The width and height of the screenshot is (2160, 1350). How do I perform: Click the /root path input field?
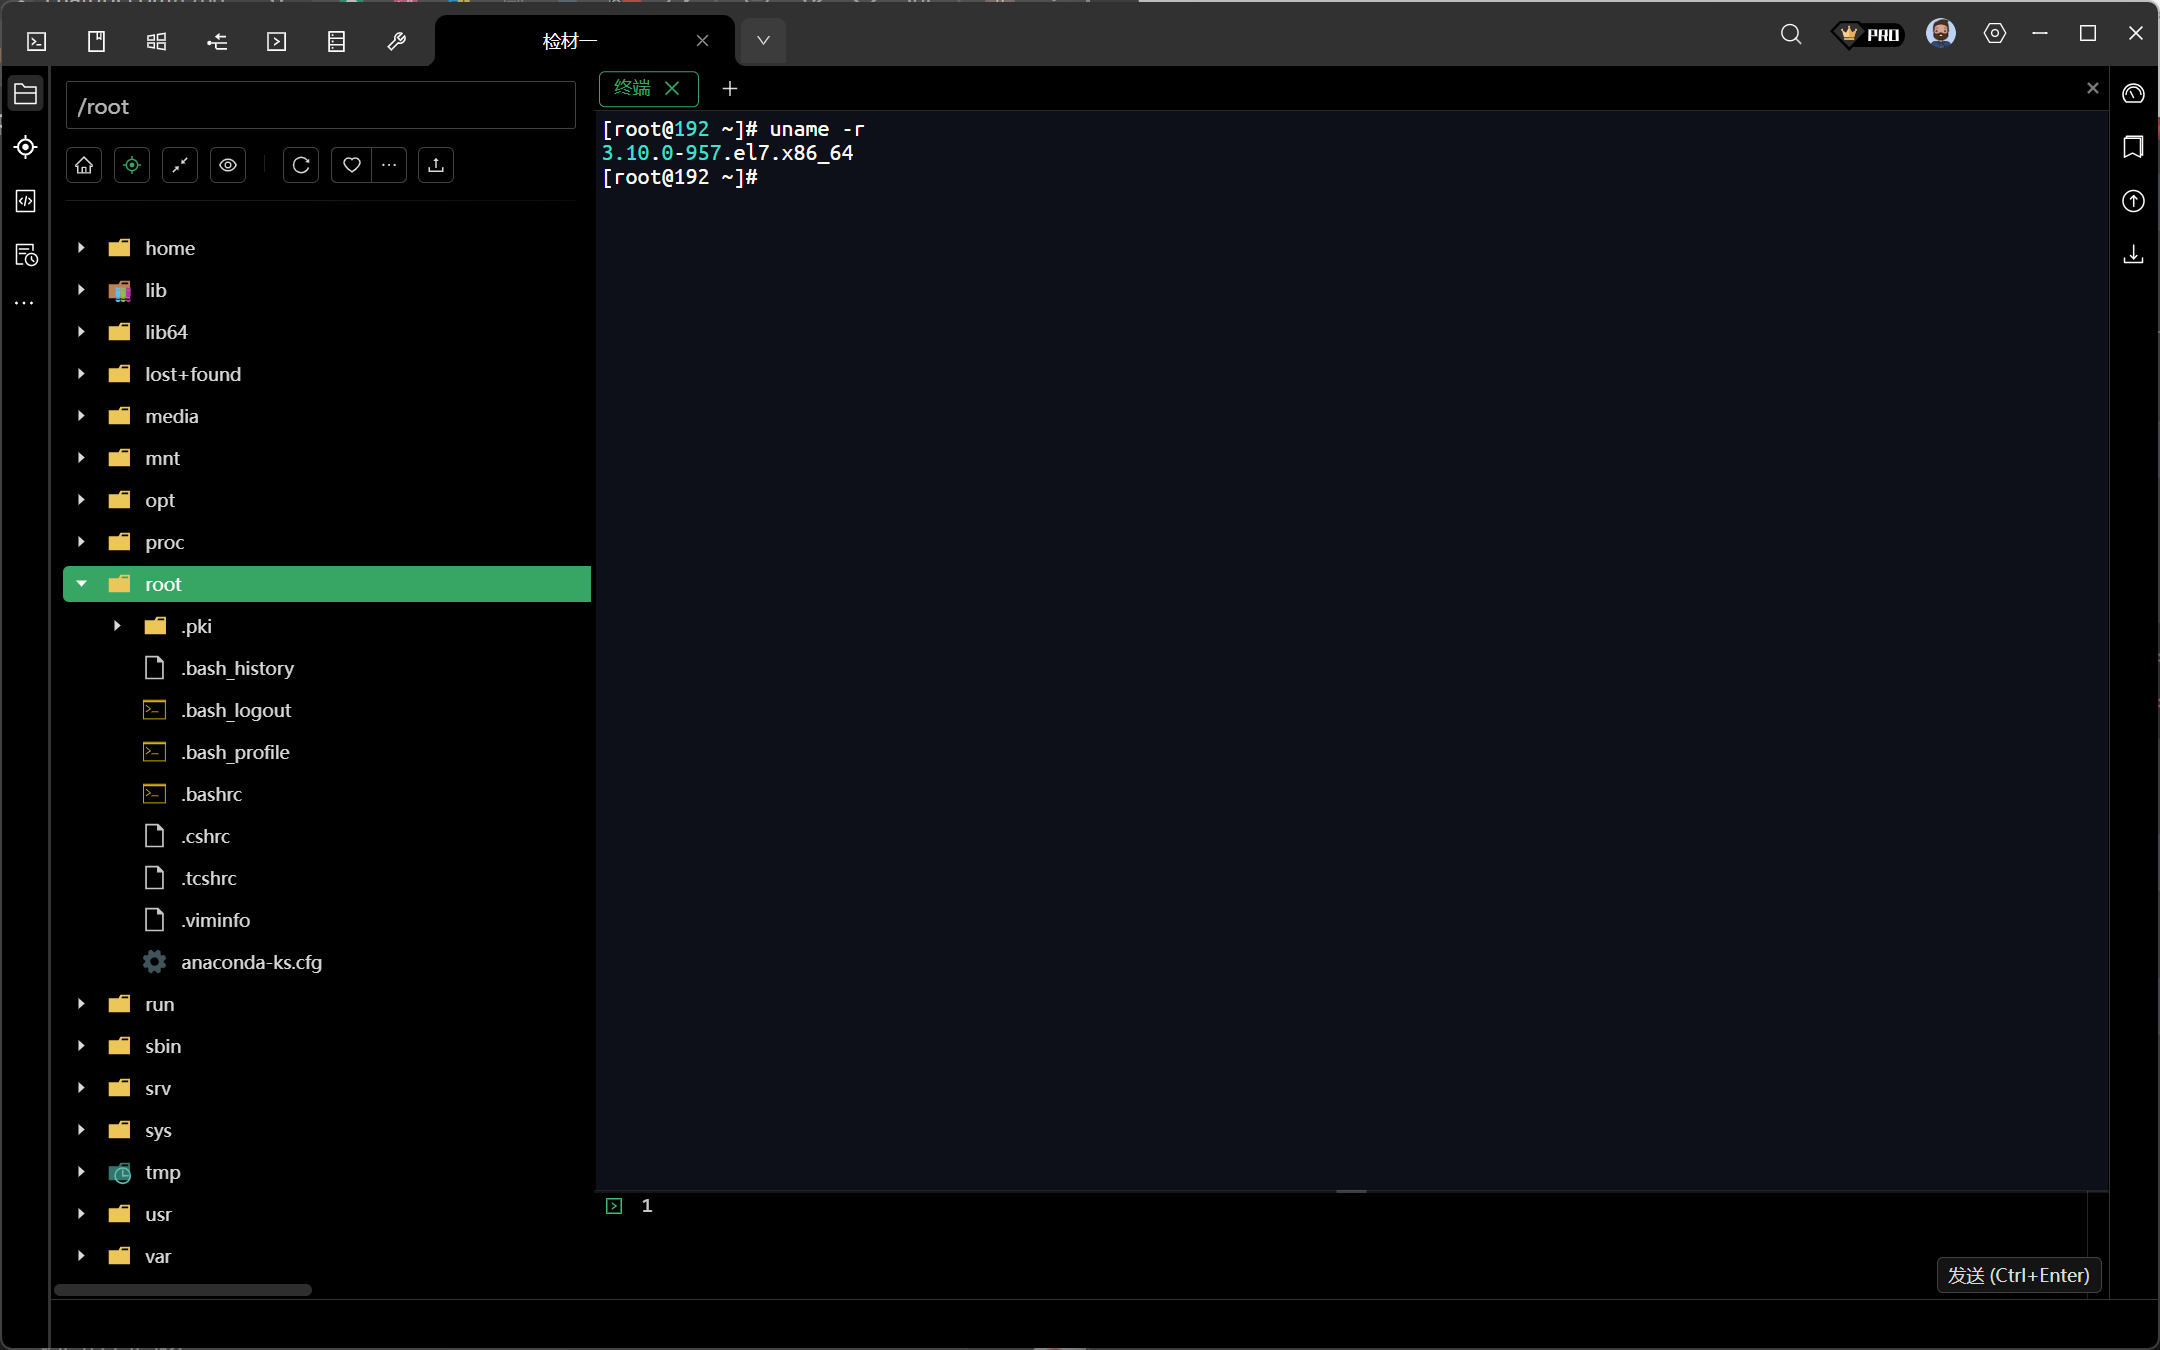point(320,106)
